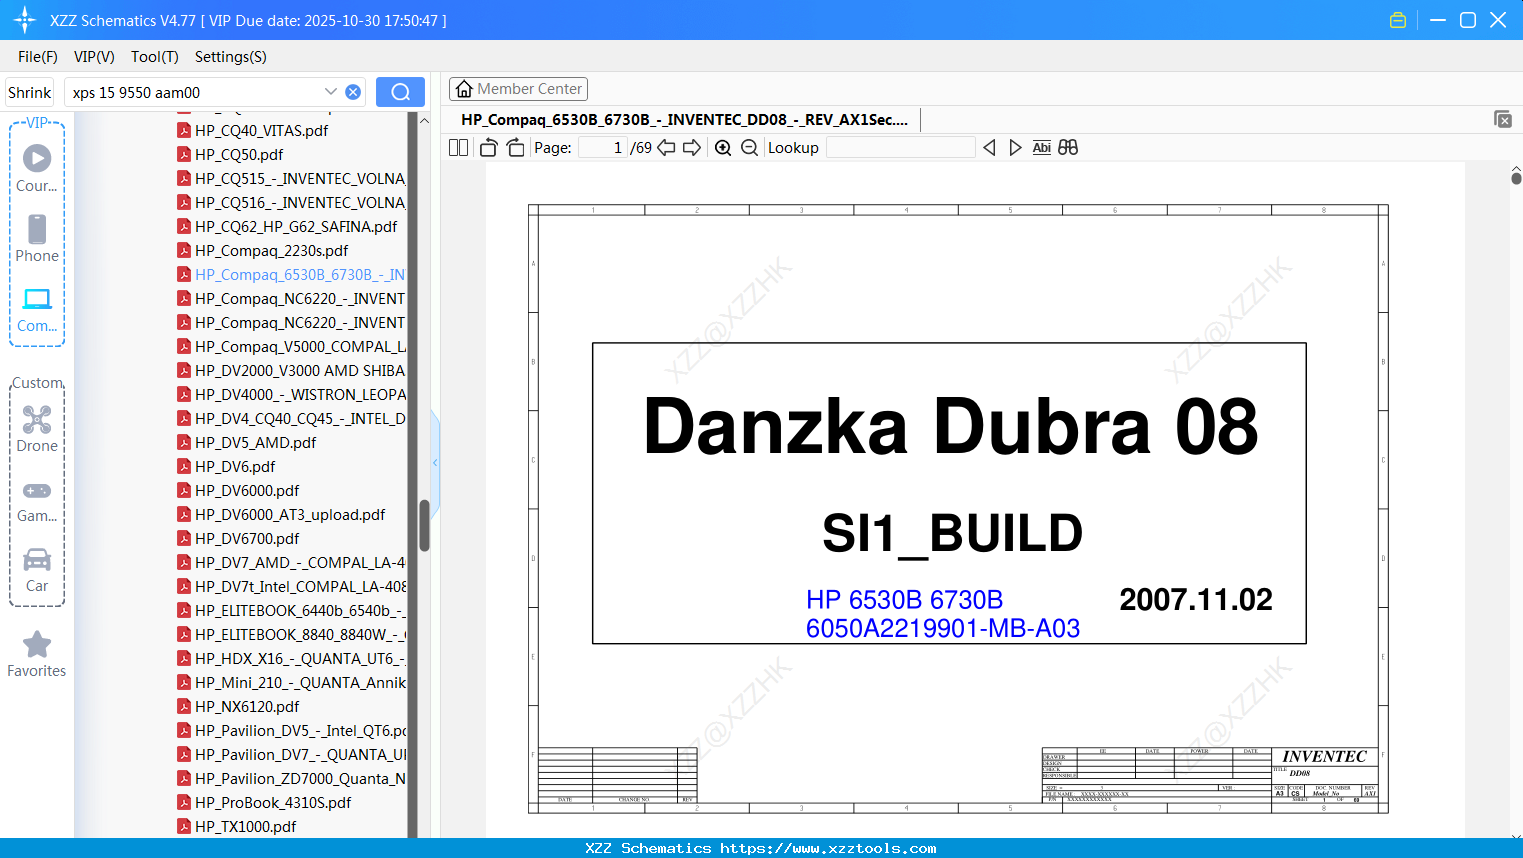Open the Game console category
Viewport: 1523px width, 858px height.
[x=37, y=501]
